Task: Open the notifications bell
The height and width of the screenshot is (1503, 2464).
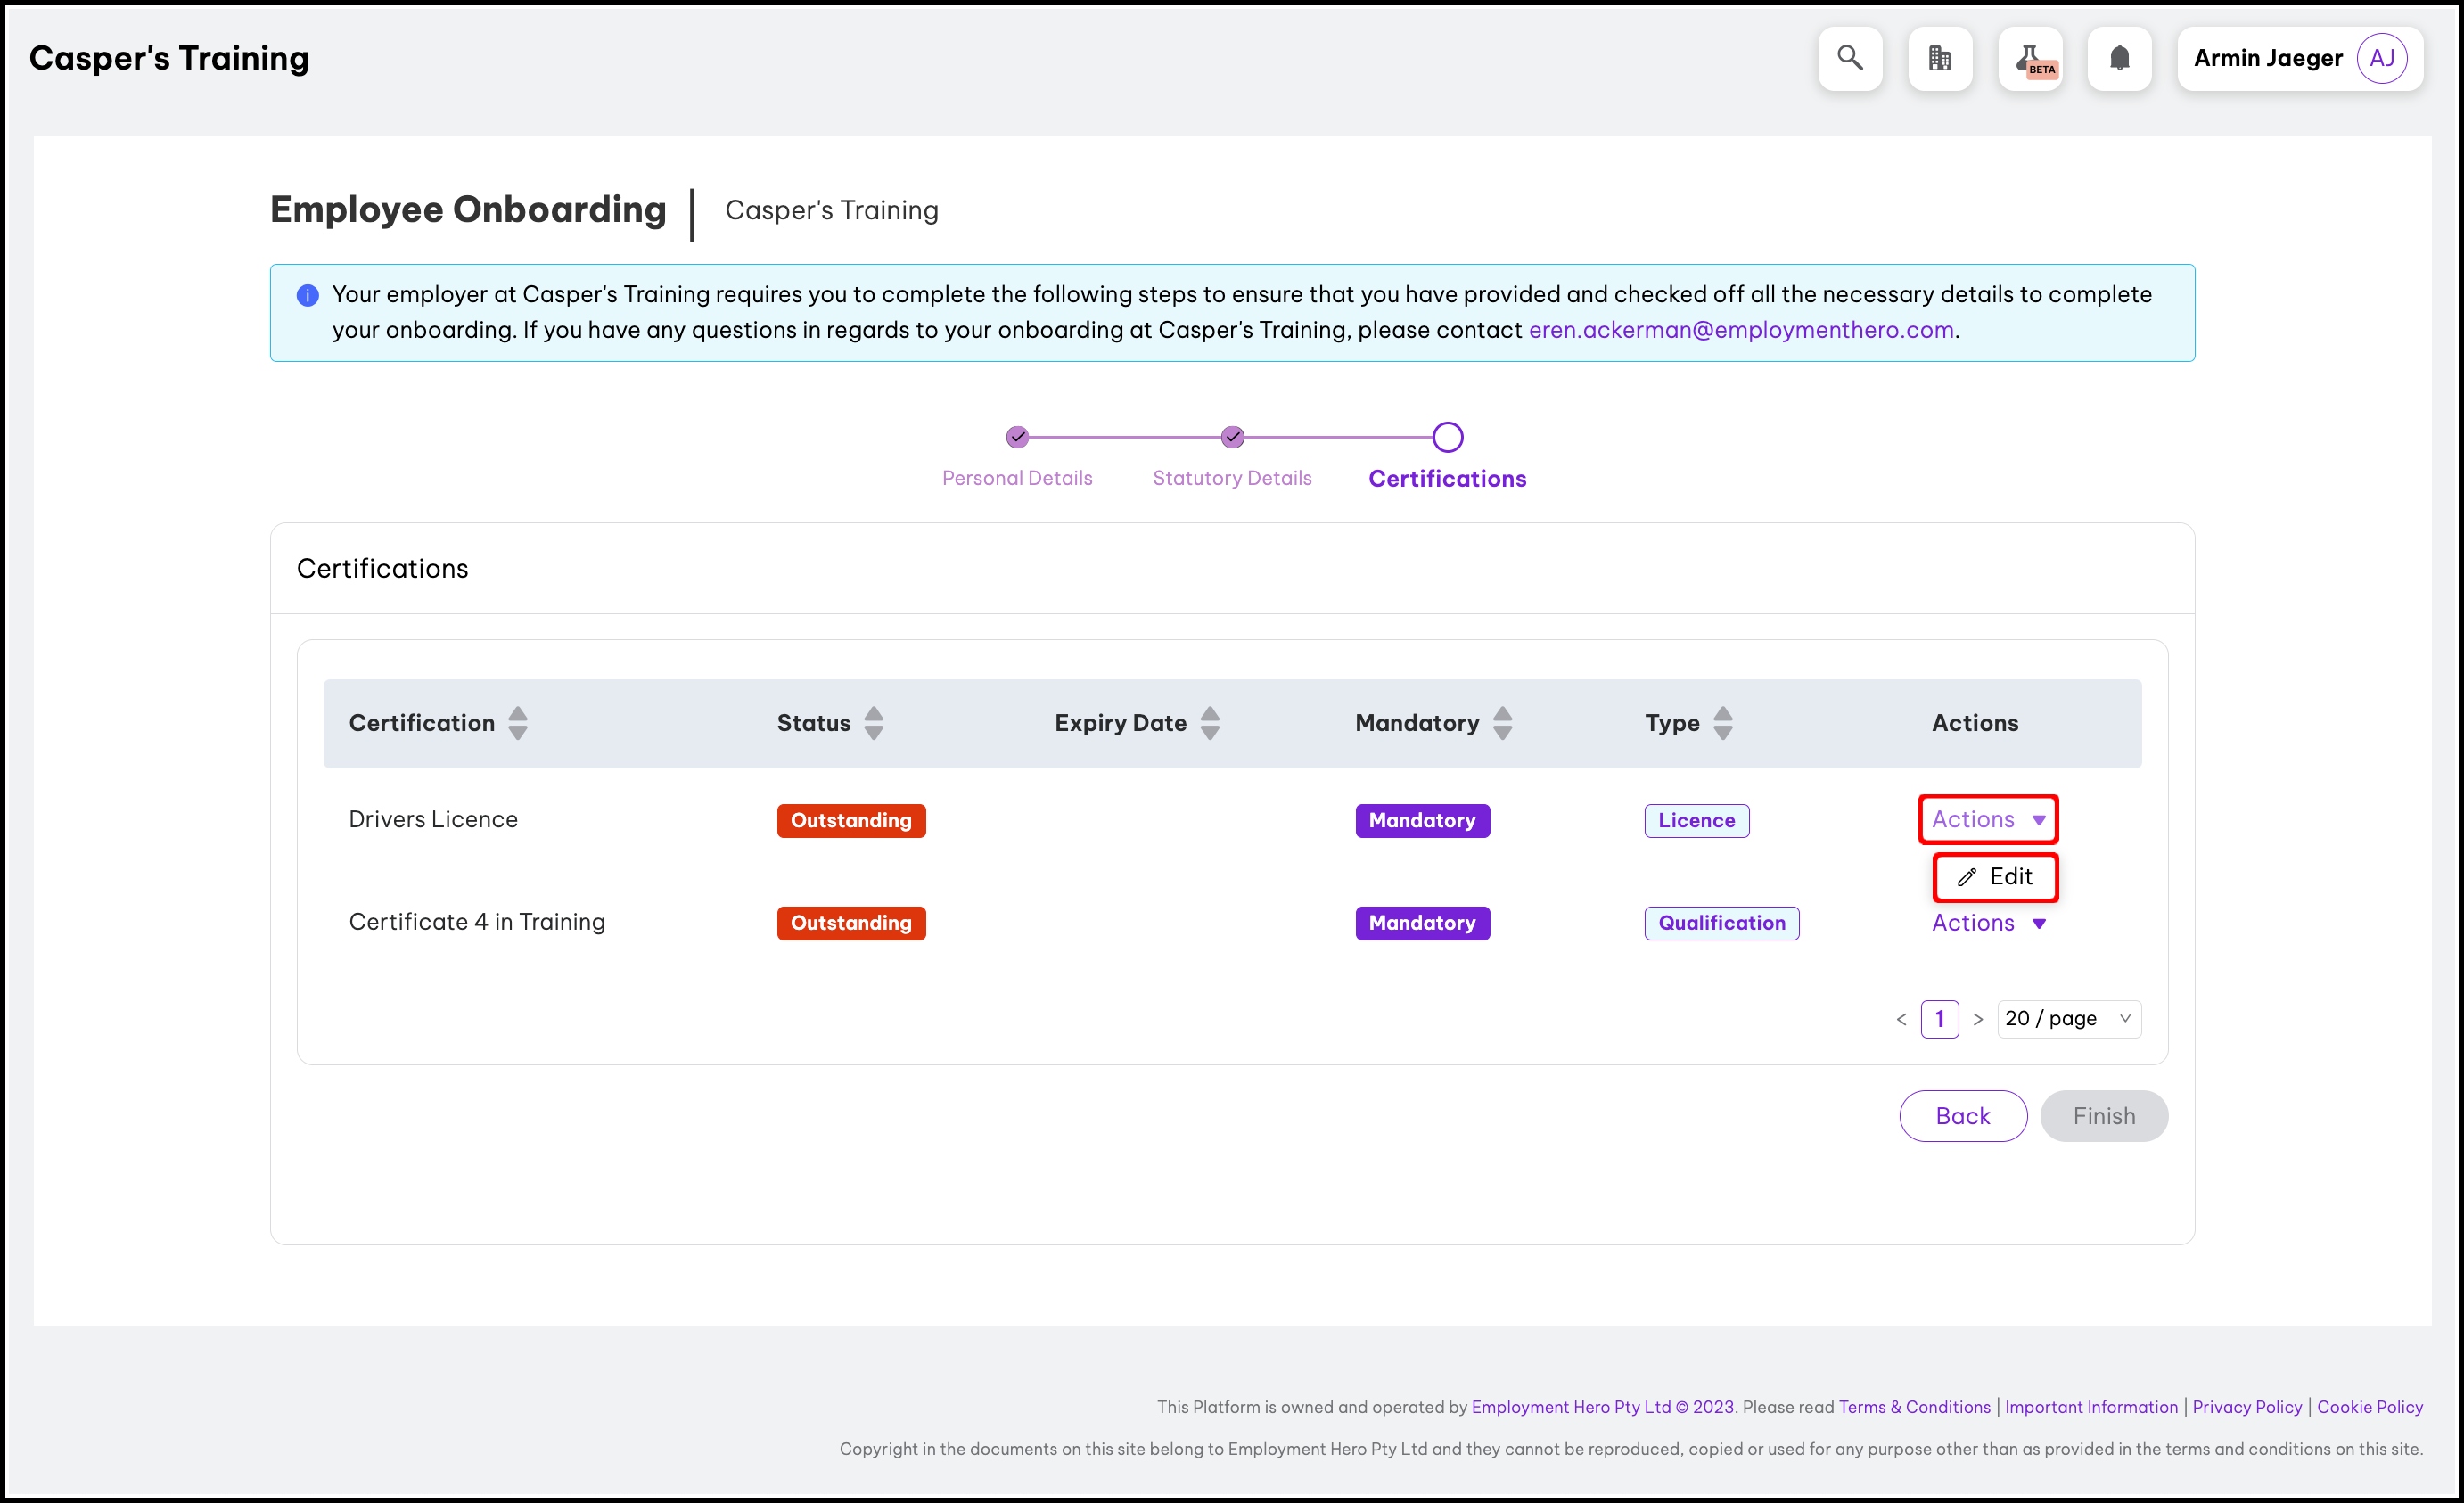Action: click(2118, 58)
